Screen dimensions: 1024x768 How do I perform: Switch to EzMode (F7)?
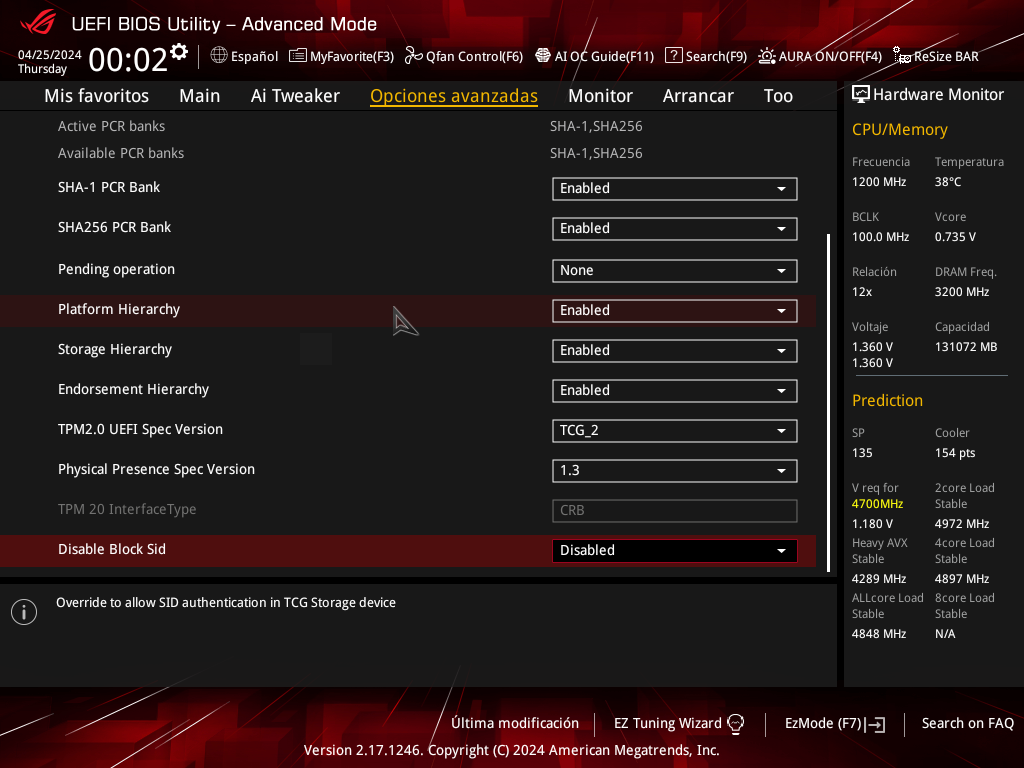[x=823, y=723]
